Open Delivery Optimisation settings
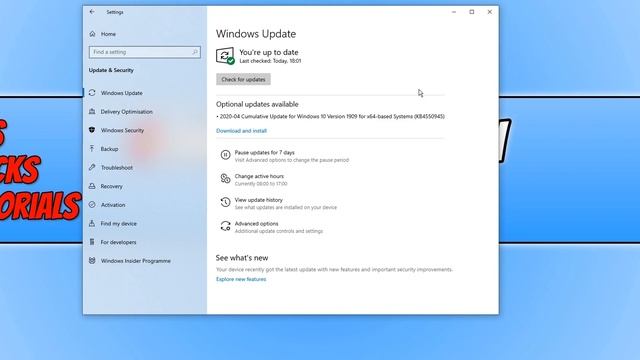The image size is (640, 360). (127, 111)
